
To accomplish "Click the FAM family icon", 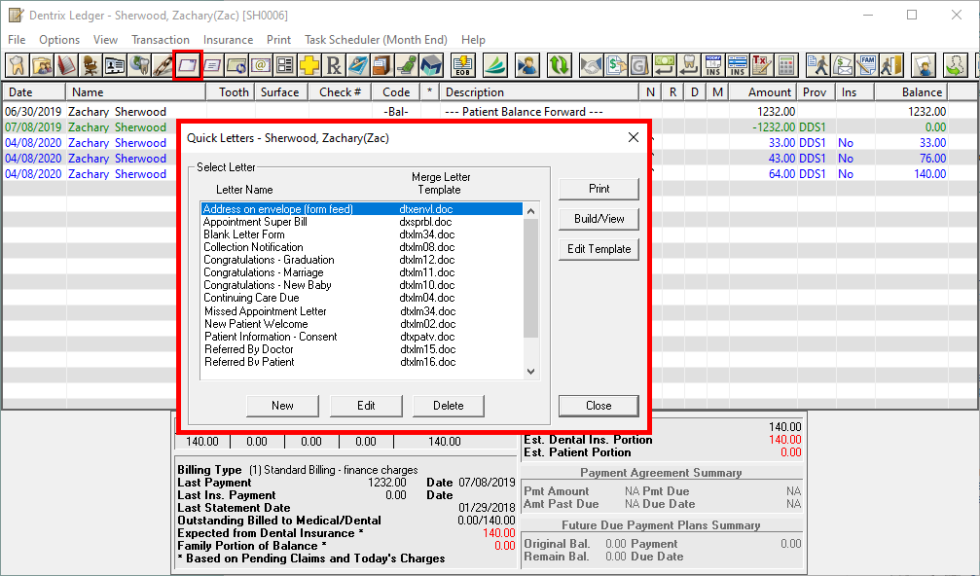I will point(867,66).
